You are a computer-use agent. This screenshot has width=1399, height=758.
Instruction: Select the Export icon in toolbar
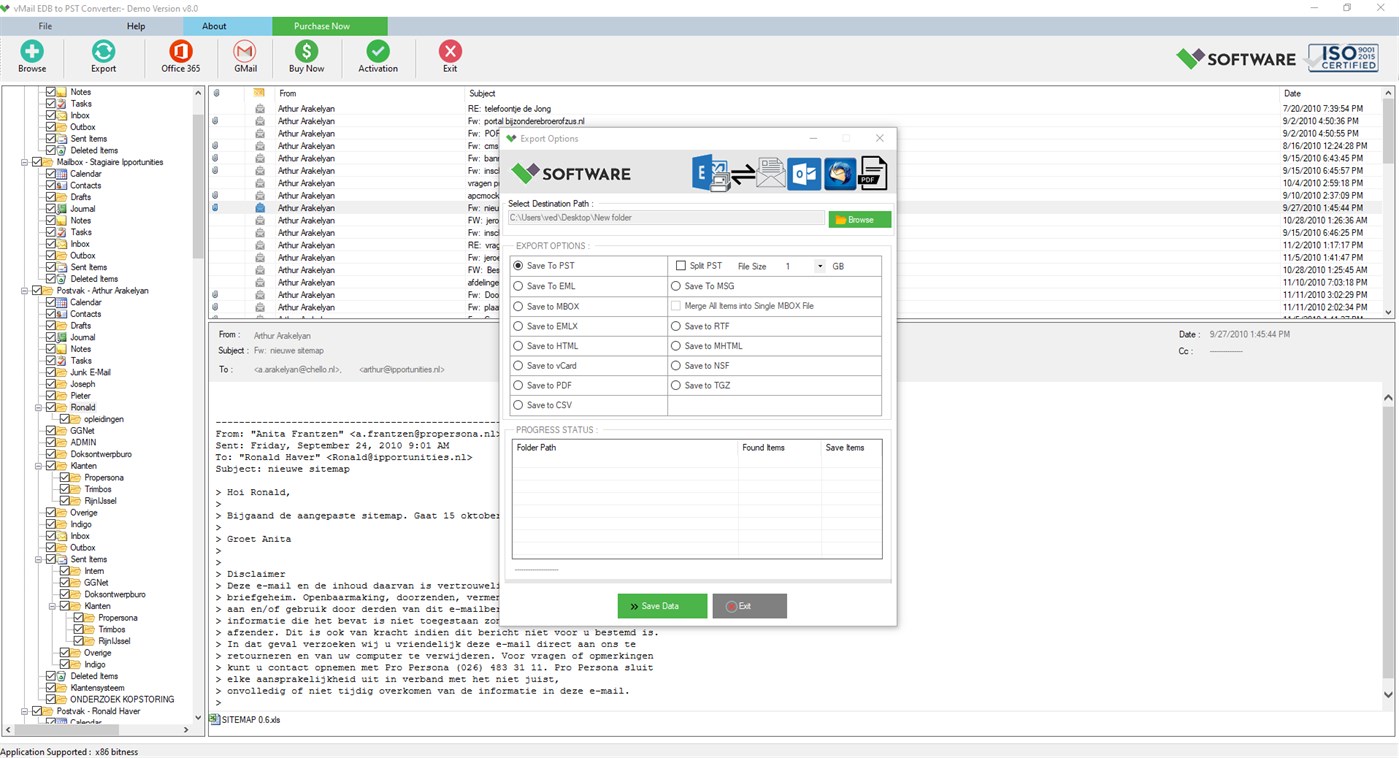[x=102, y=55]
